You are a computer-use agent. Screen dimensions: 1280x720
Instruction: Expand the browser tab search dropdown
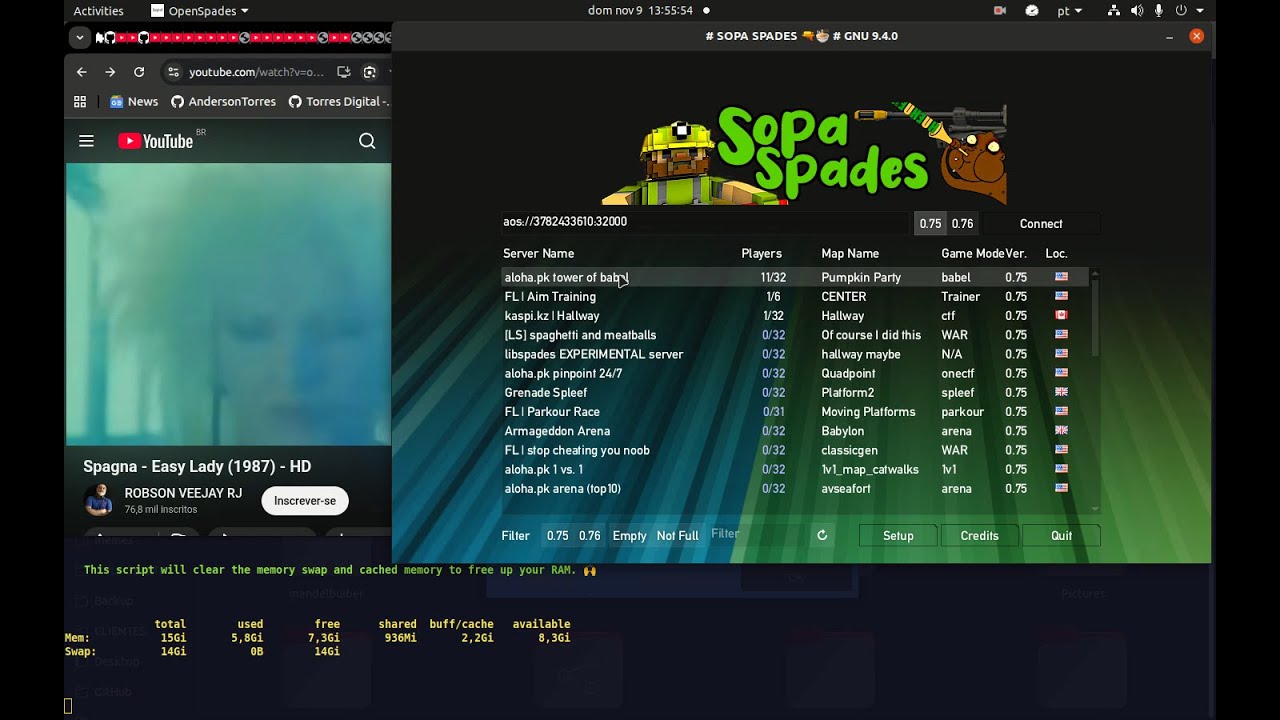coord(79,38)
